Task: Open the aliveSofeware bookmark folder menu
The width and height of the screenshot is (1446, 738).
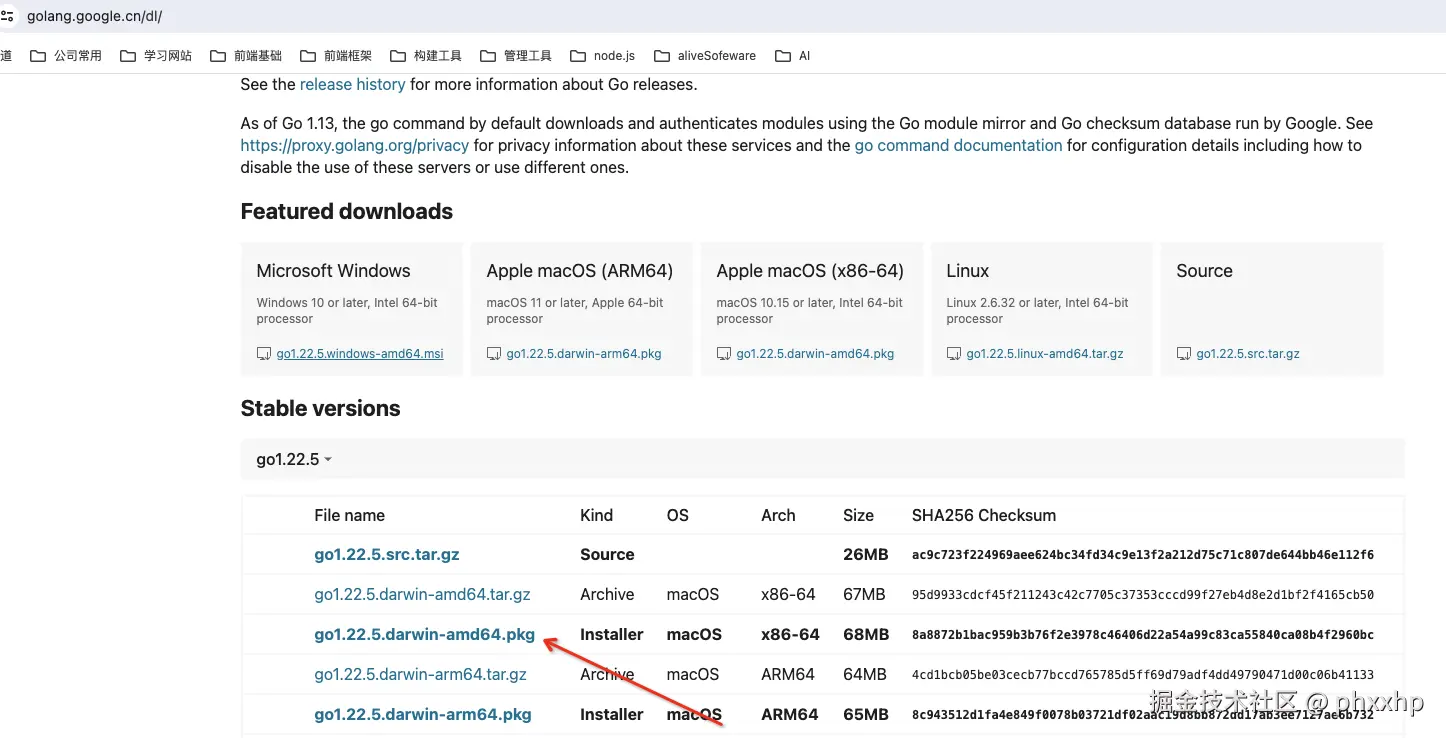Action: (x=705, y=56)
